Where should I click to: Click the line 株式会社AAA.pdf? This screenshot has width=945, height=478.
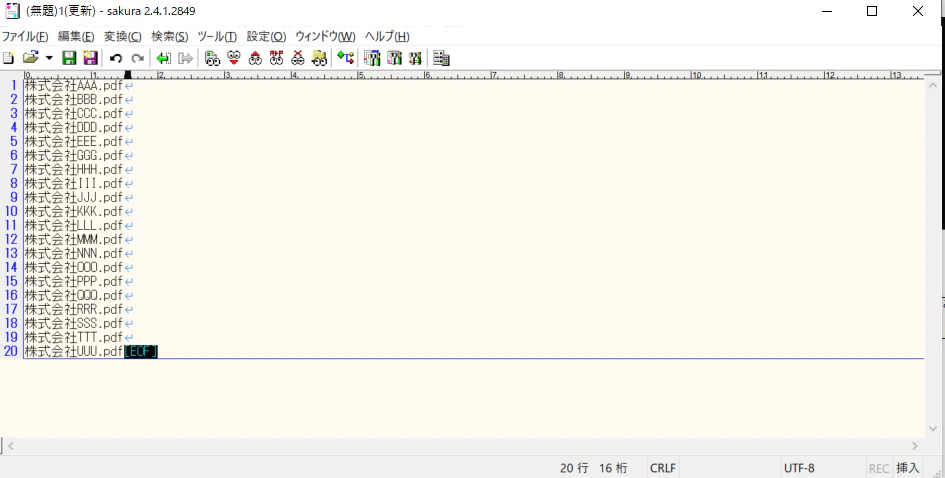coord(74,86)
